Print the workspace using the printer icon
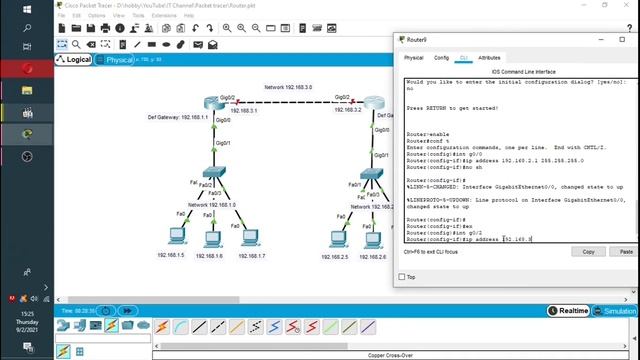 coord(105,28)
